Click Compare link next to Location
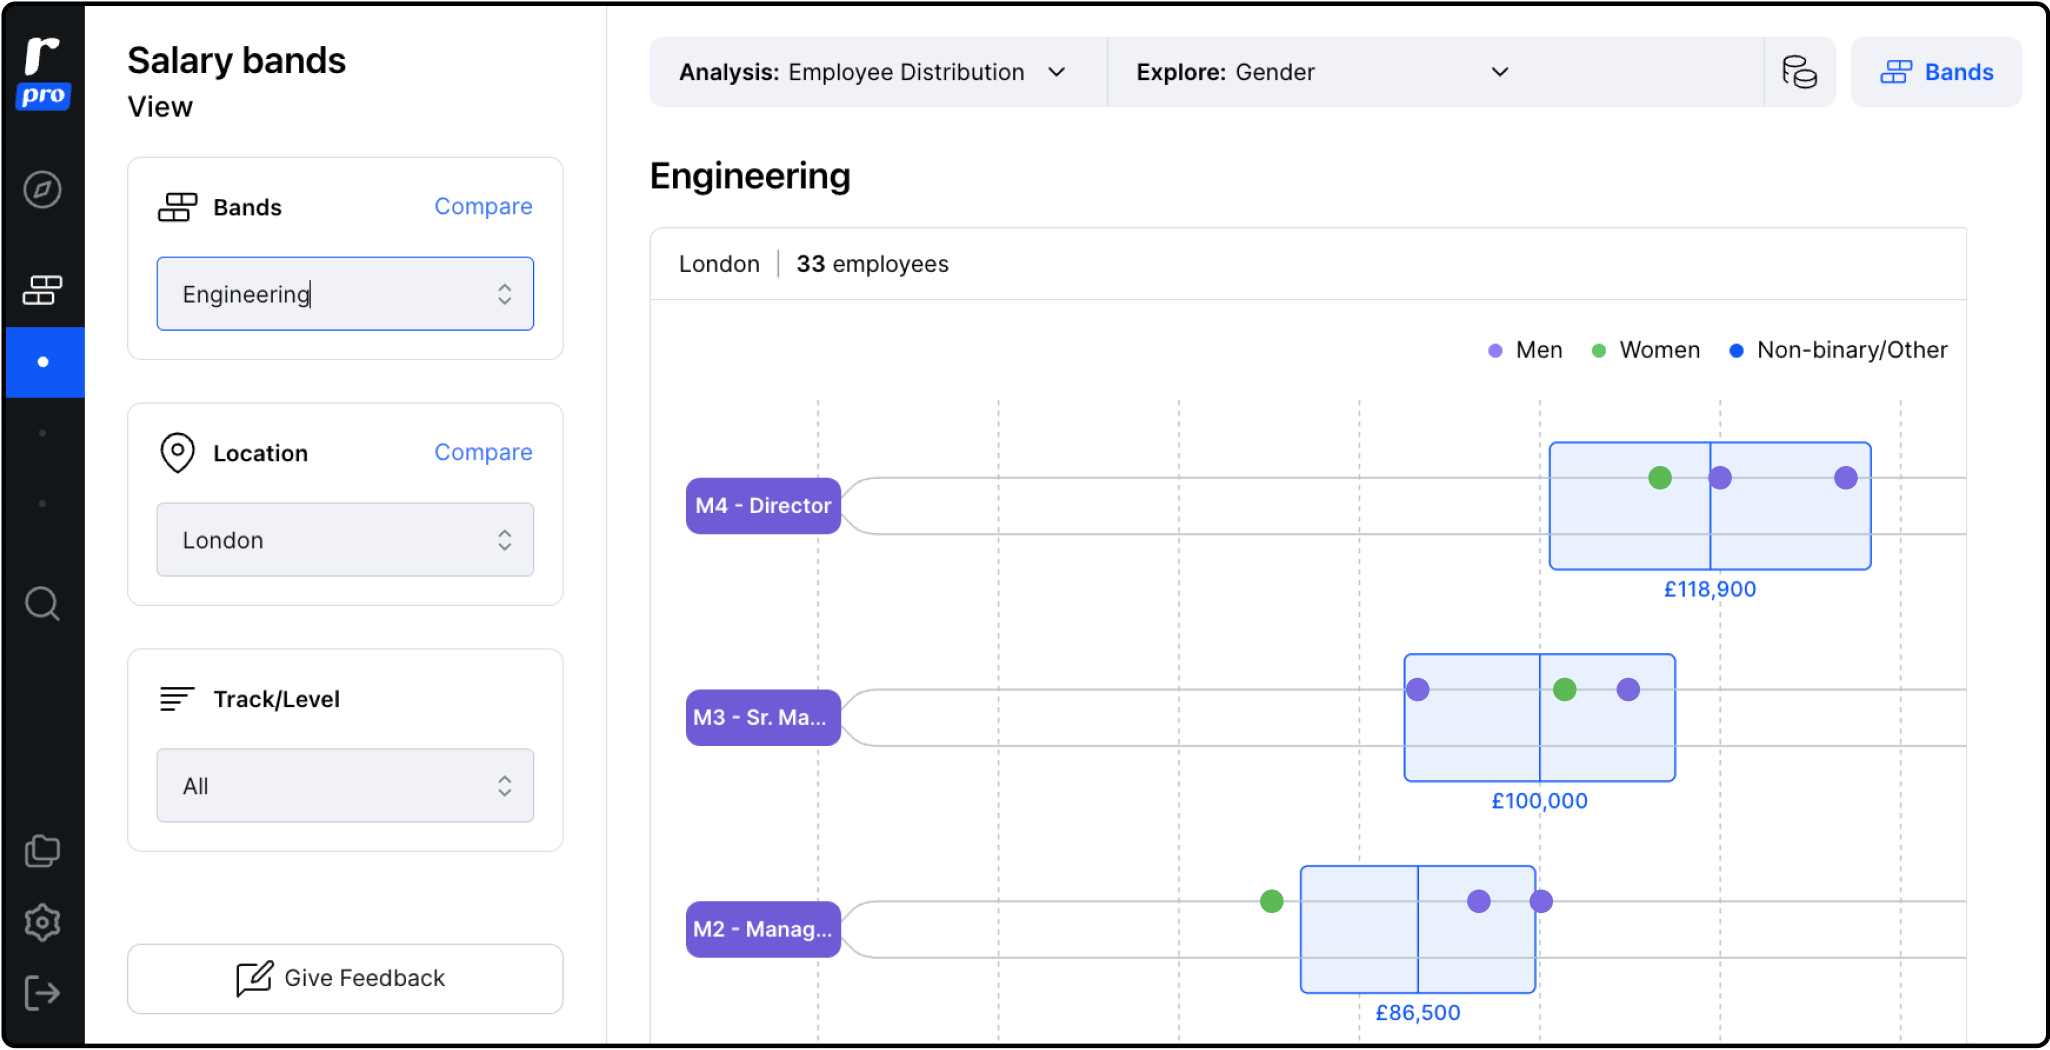This screenshot has width=2050, height=1050. coord(483,453)
